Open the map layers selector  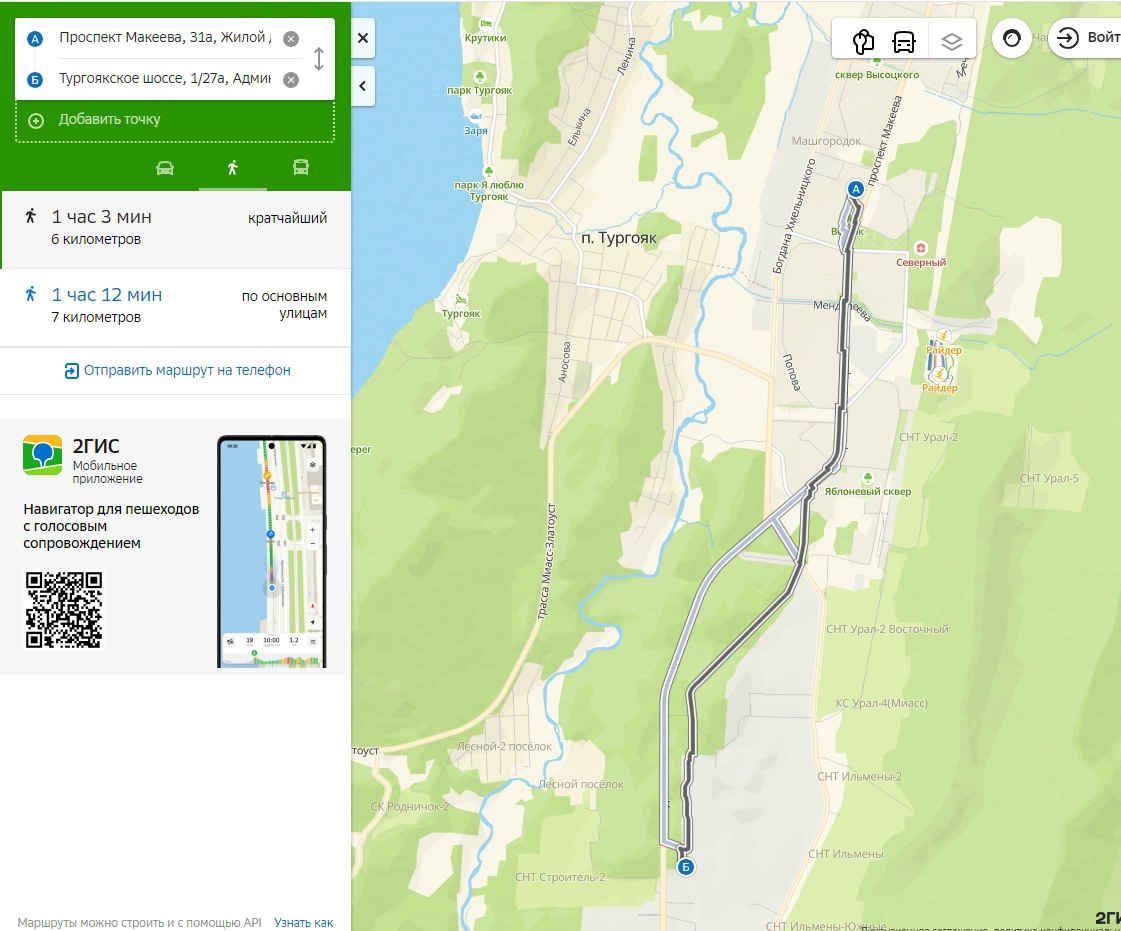[951, 41]
